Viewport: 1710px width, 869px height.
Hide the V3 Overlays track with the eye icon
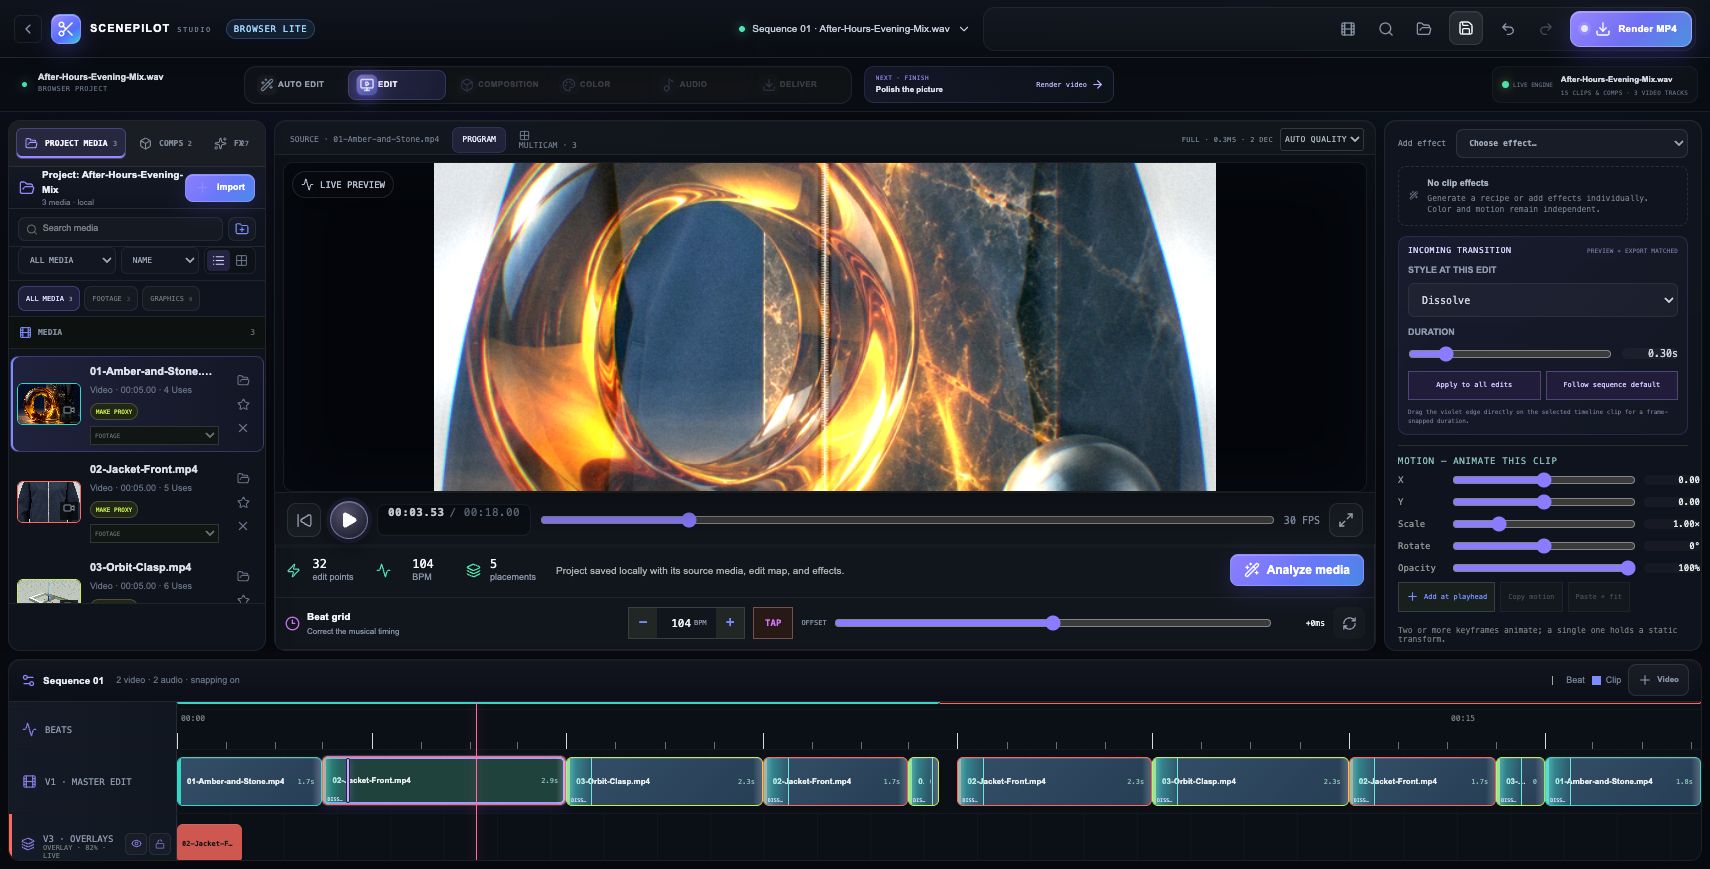(137, 844)
